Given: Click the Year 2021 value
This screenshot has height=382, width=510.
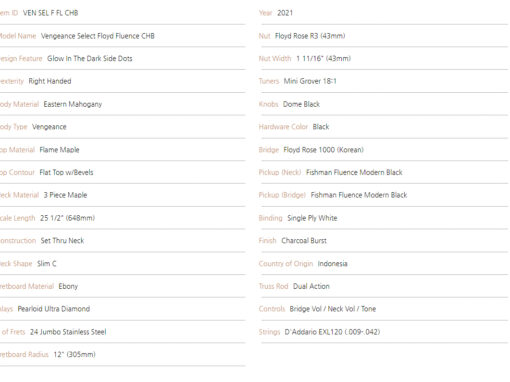Looking at the screenshot, I should click(285, 13).
